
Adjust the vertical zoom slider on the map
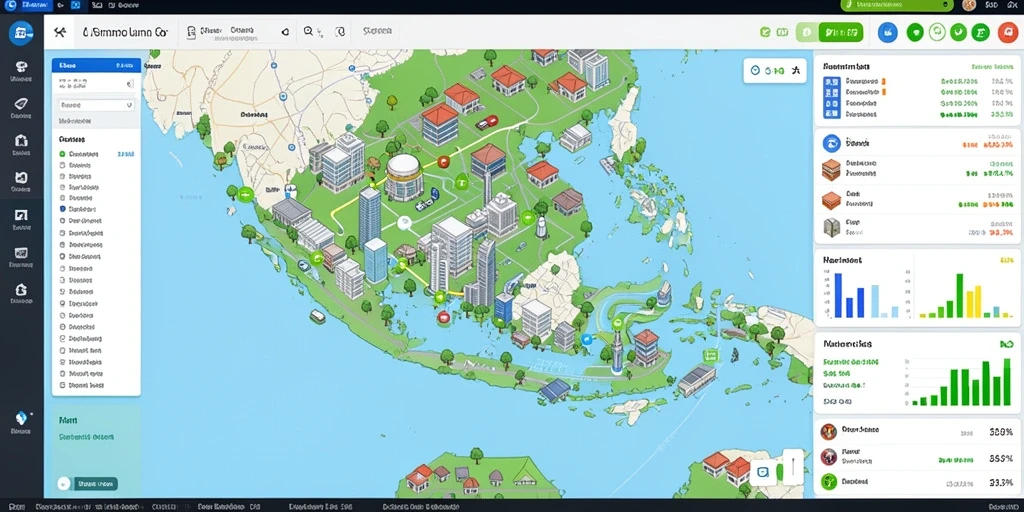point(792,466)
